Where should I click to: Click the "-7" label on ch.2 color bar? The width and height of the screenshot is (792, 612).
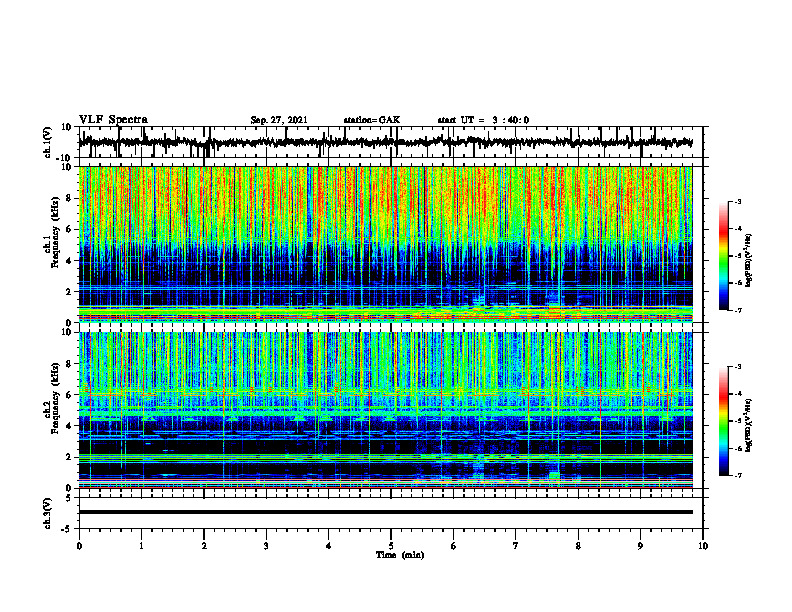coord(738,476)
